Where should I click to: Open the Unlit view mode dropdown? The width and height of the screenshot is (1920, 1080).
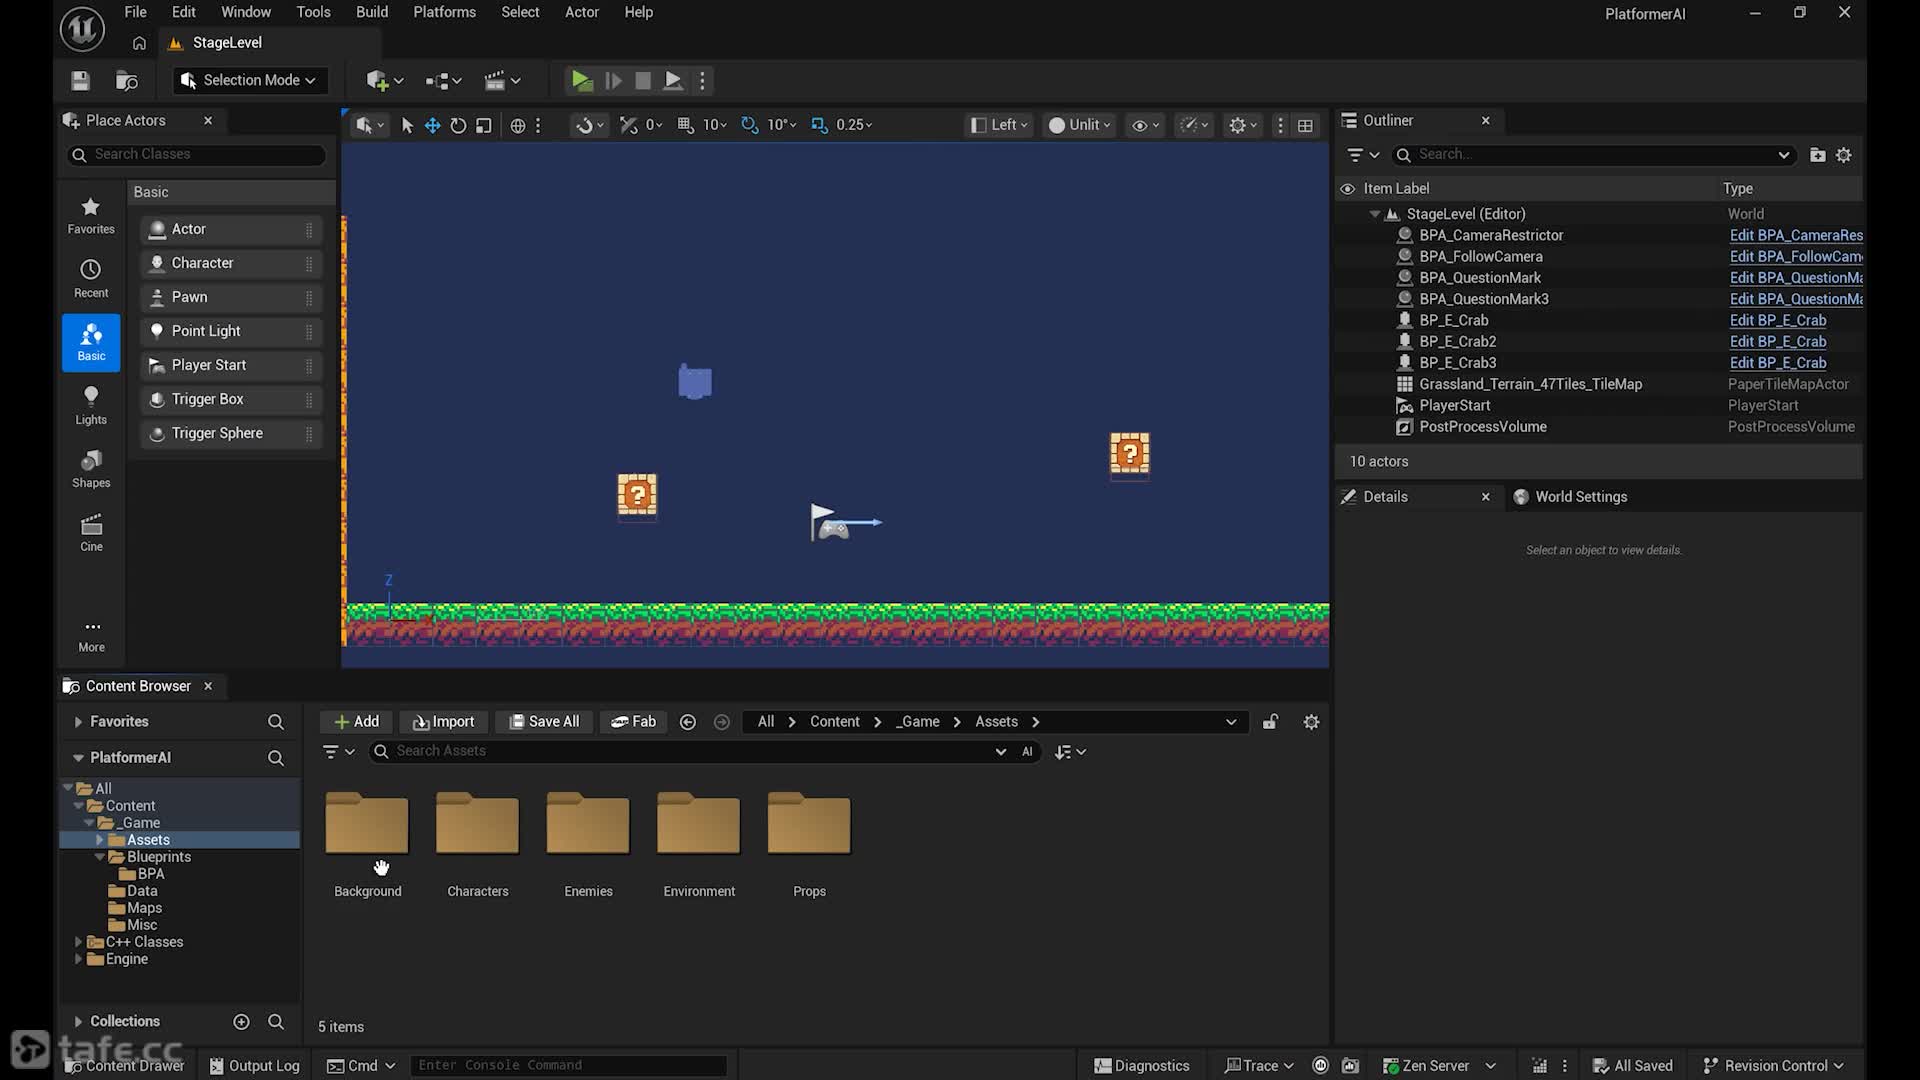(x=1079, y=125)
